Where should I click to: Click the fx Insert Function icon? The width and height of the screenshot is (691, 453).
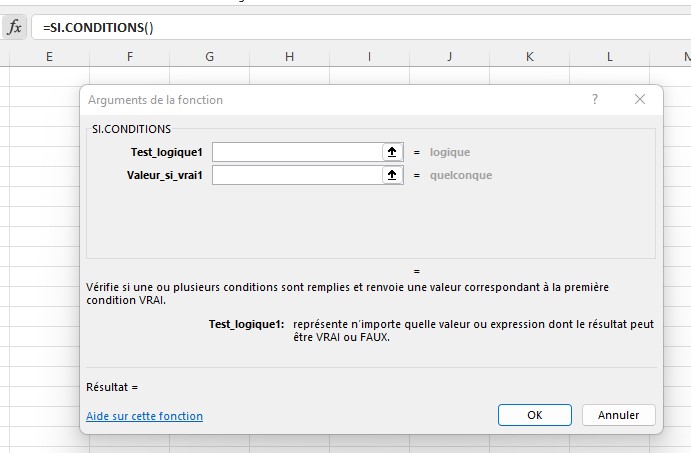click(x=14, y=27)
